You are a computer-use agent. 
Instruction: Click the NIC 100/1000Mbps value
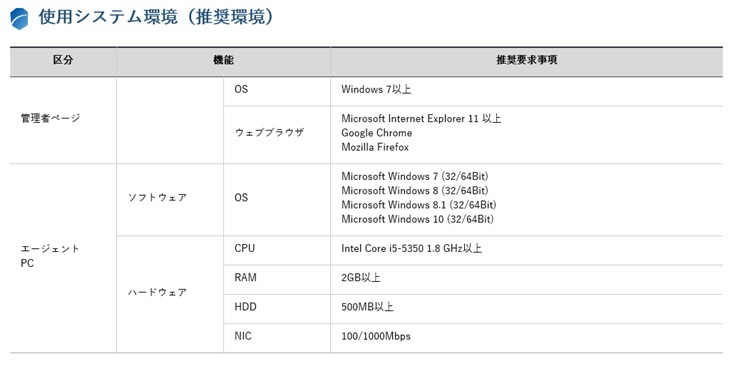(376, 336)
